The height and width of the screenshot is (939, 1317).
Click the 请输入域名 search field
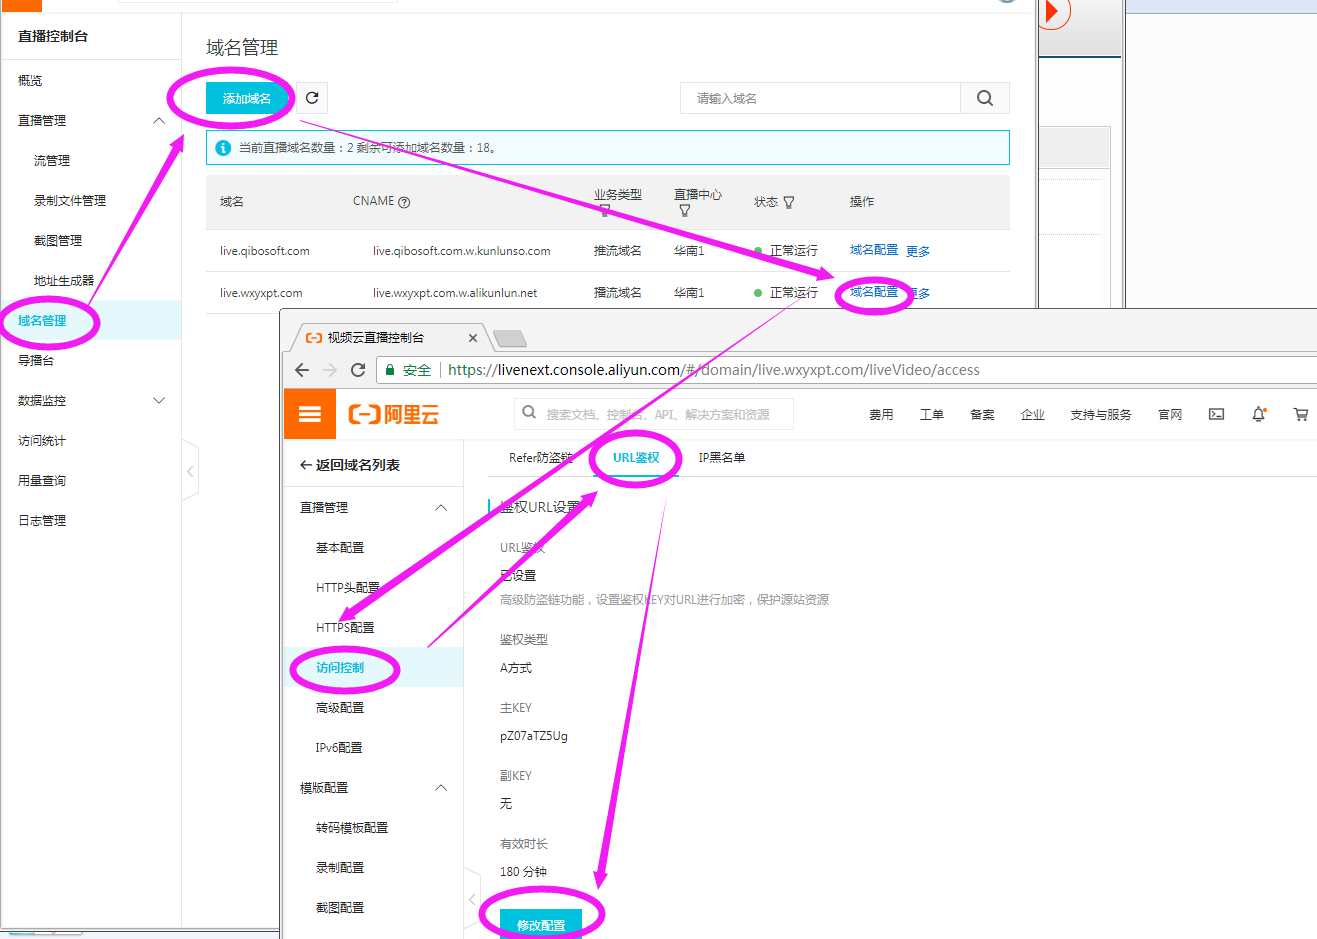click(820, 98)
